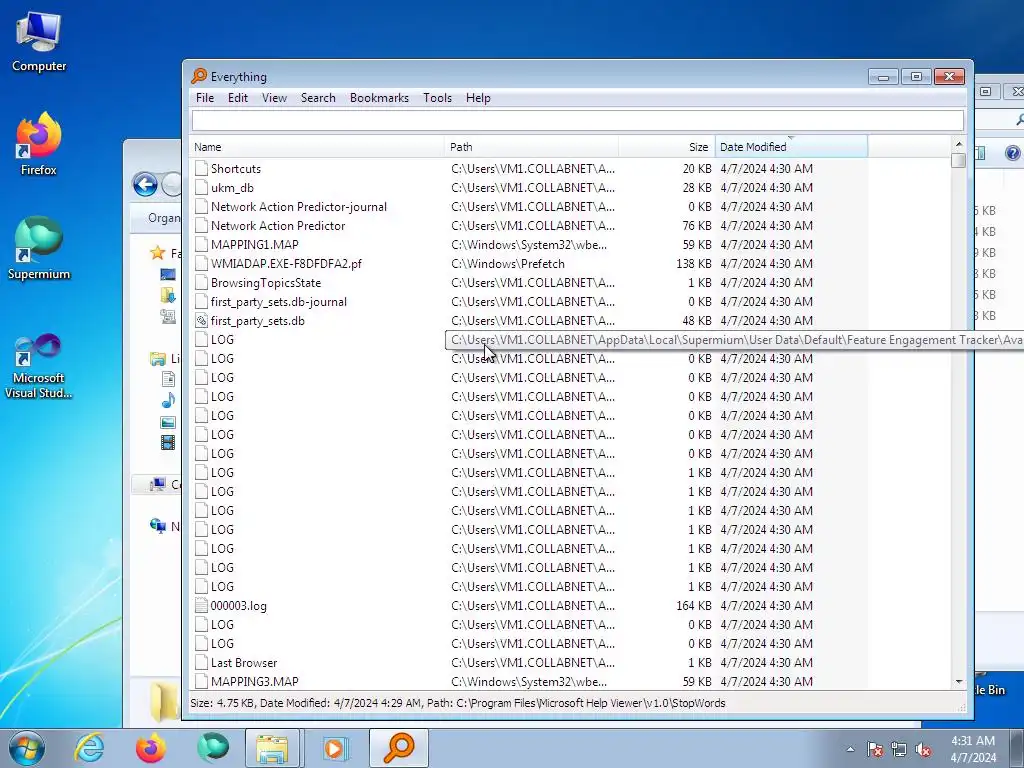Select the first_party_sets.db-journal entry
The height and width of the screenshot is (768, 1024).
[278, 302]
